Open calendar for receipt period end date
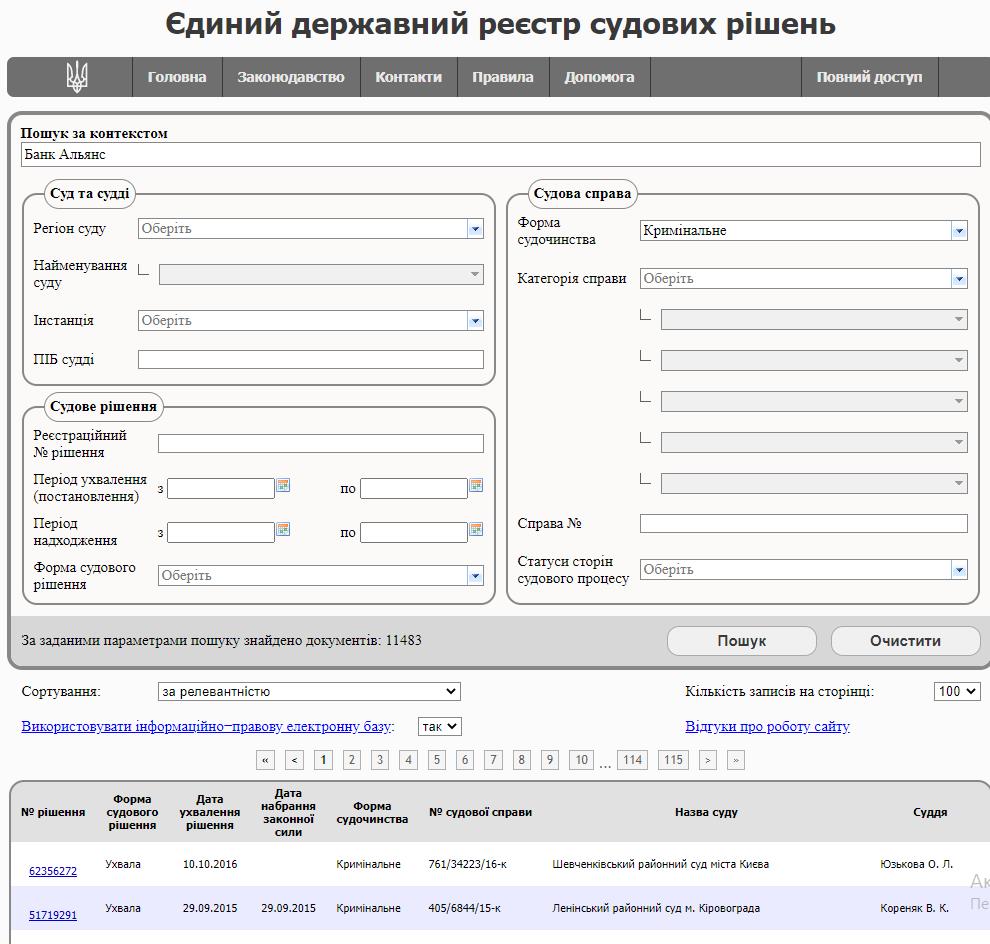The height and width of the screenshot is (944, 990). tap(476, 529)
